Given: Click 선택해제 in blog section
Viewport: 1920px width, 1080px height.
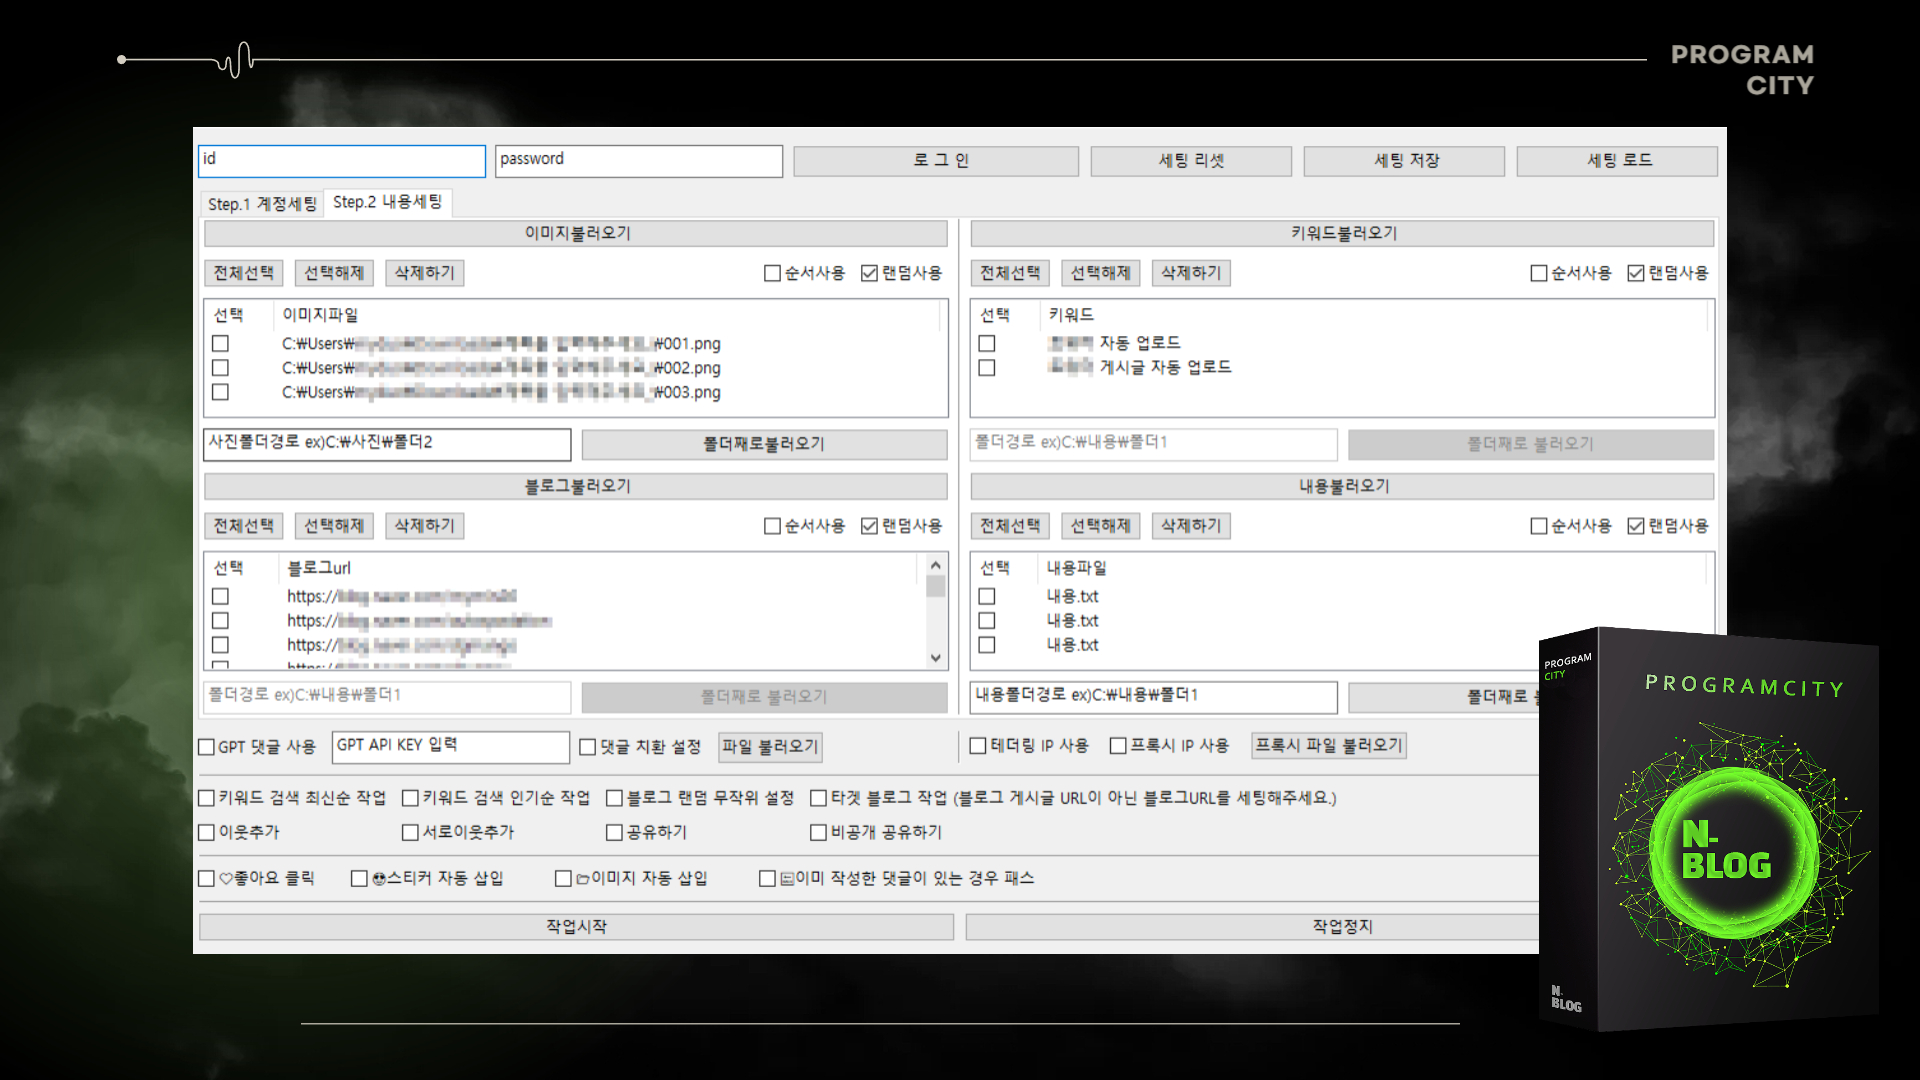Looking at the screenshot, I should [334, 526].
